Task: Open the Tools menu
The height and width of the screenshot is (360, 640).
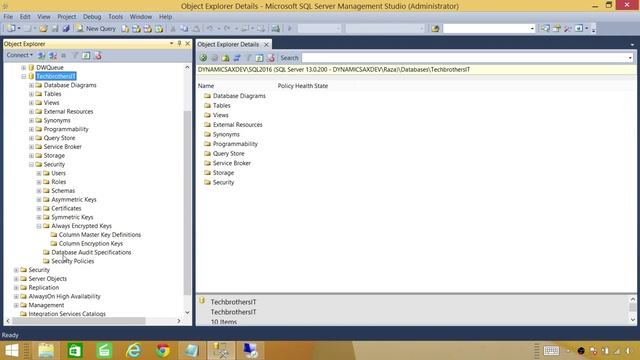Action: [116, 17]
